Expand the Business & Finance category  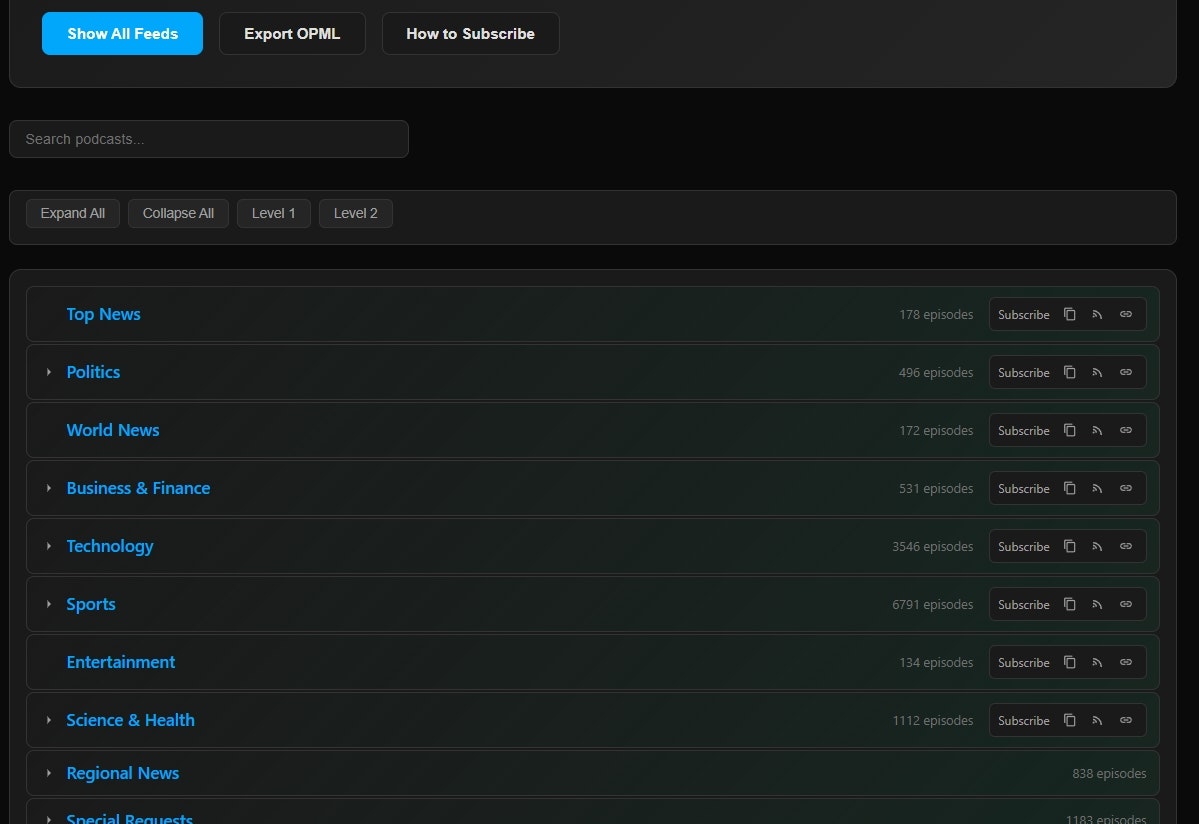pos(49,488)
